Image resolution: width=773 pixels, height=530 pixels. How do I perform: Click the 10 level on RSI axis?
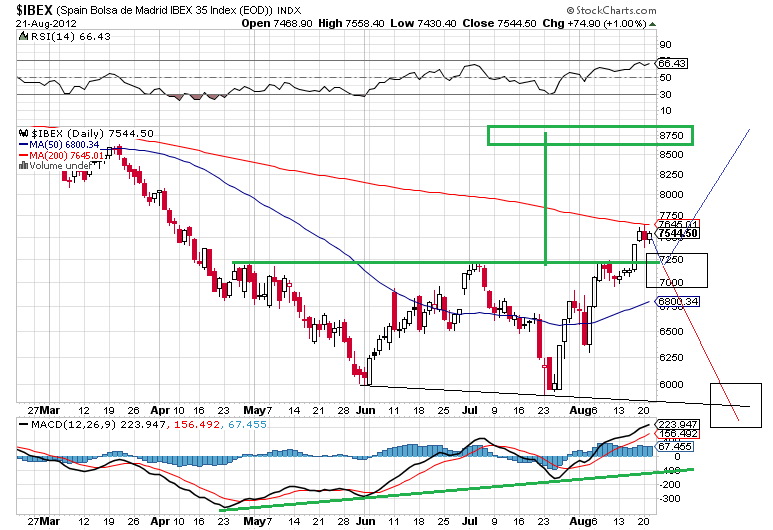tap(666, 110)
